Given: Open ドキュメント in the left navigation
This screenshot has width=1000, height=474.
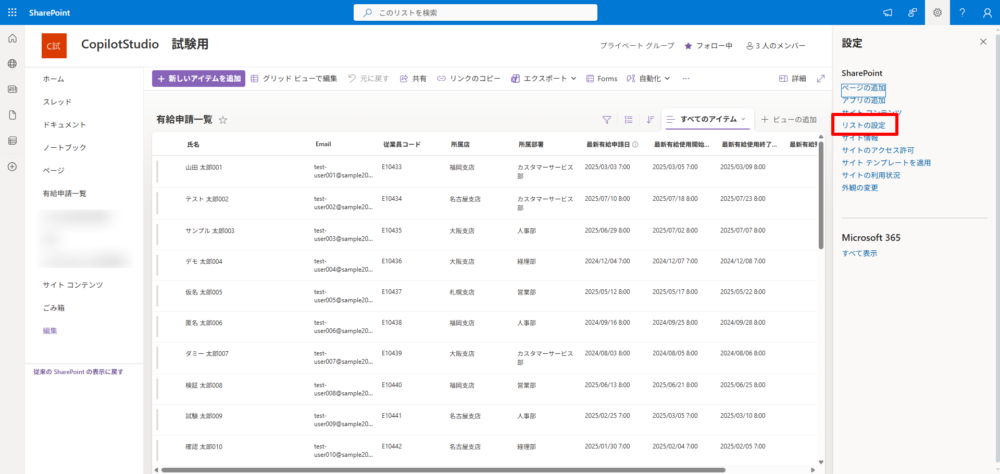Looking at the screenshot, I should tap(64, 124).
